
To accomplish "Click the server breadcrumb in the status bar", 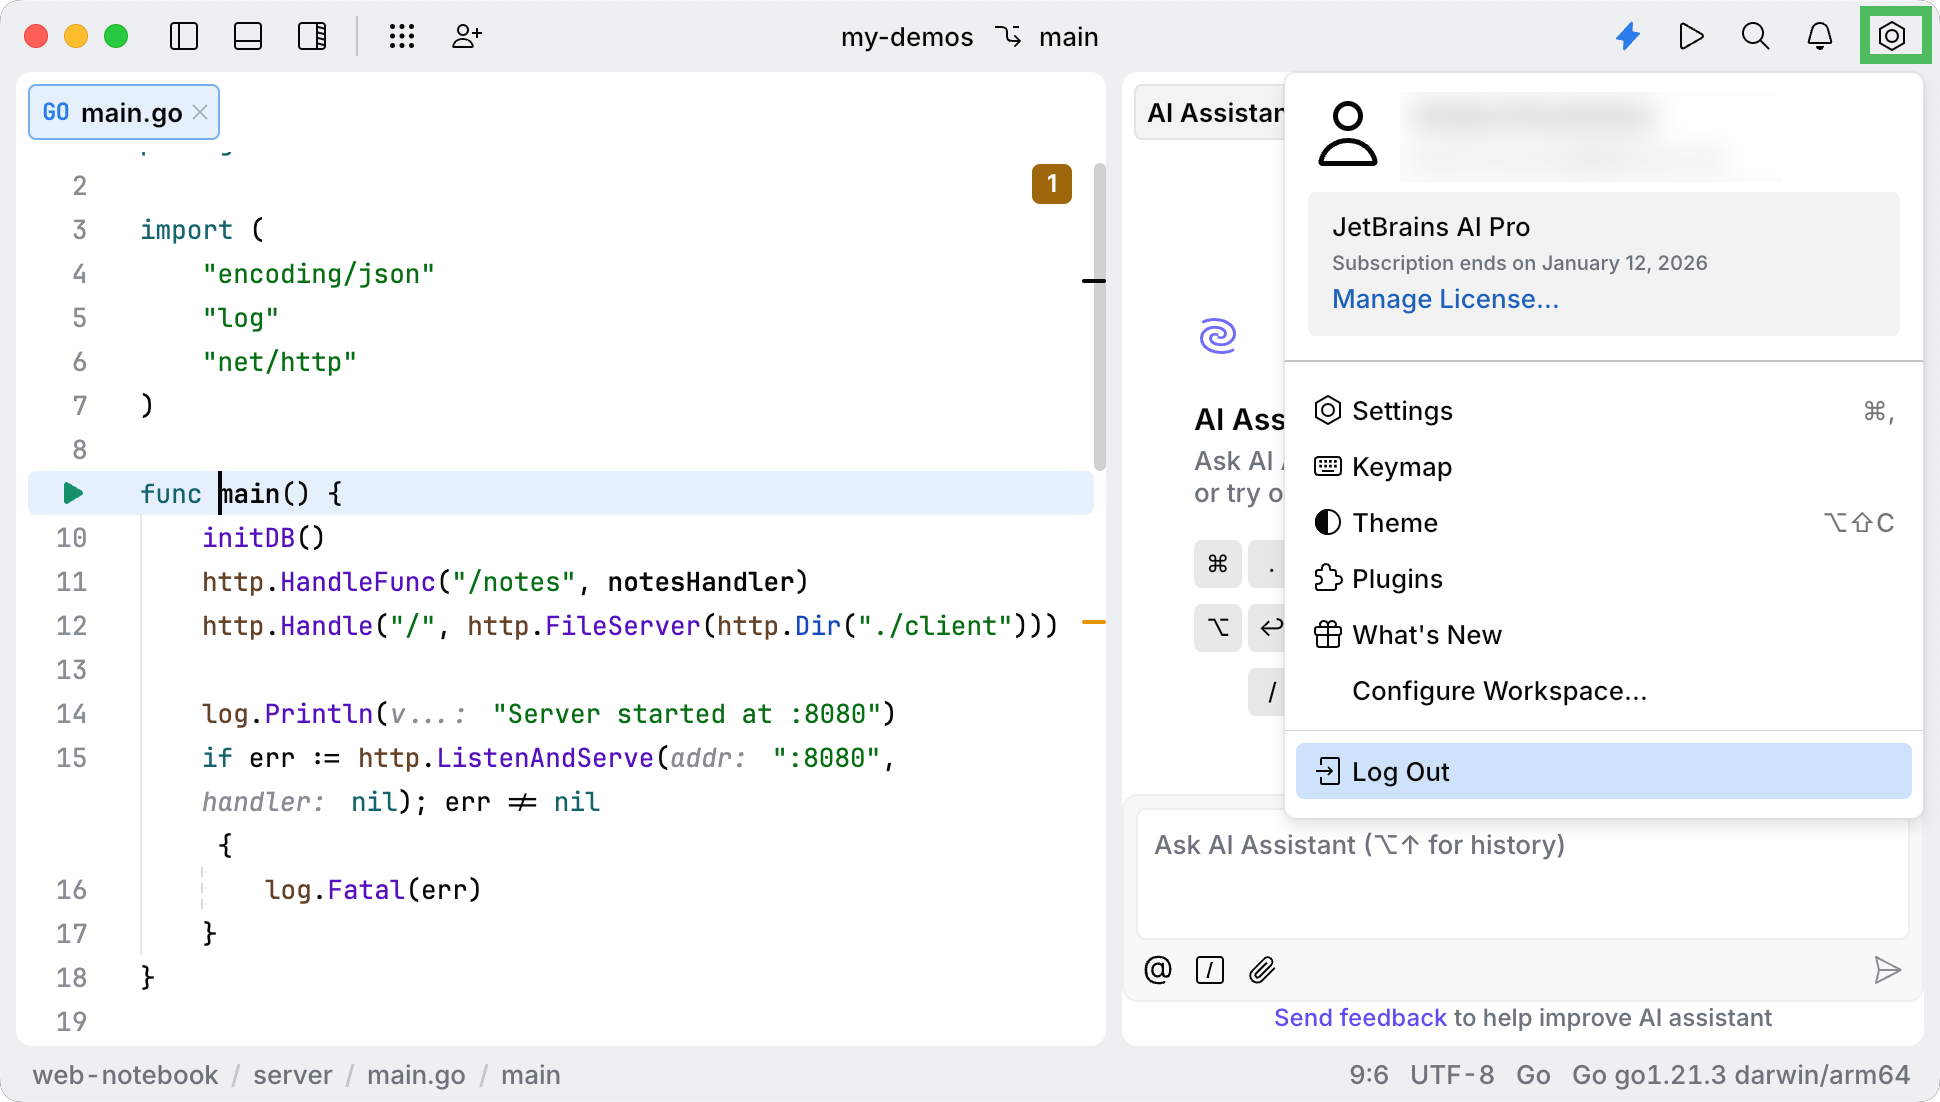I will click(x=292, y=1075).
